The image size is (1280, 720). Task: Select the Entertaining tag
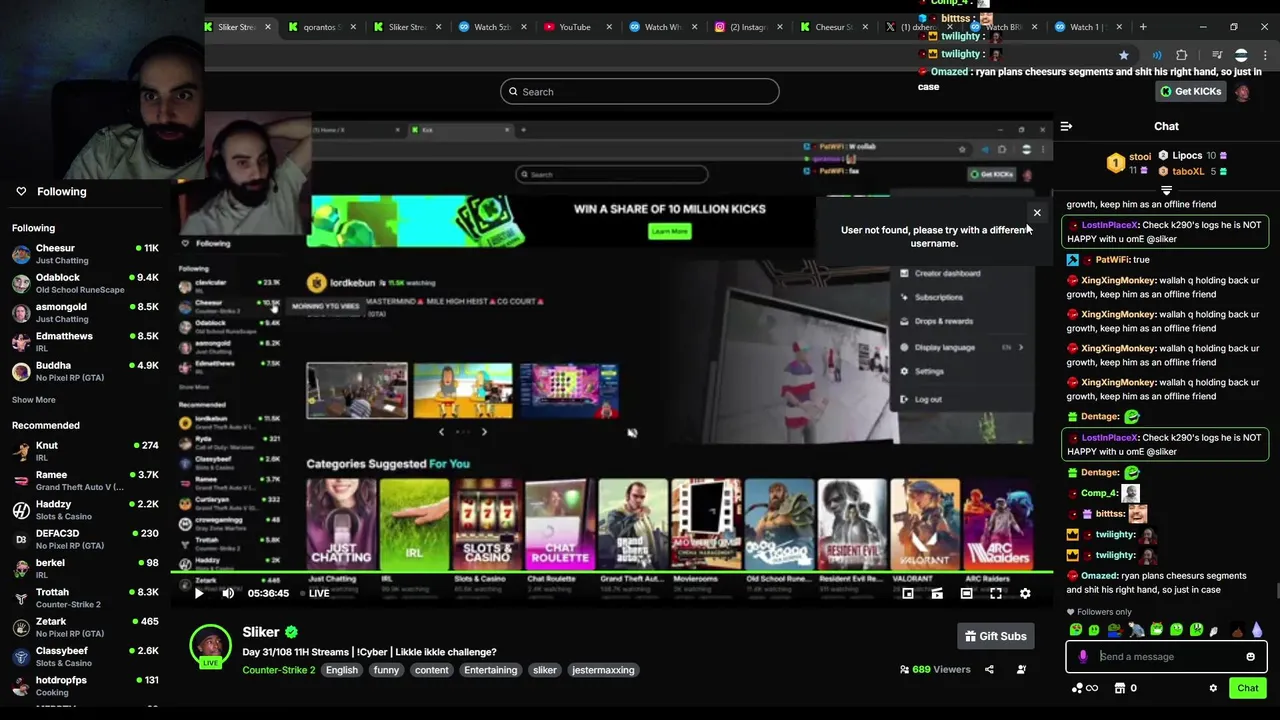click(x=490, y=670)
